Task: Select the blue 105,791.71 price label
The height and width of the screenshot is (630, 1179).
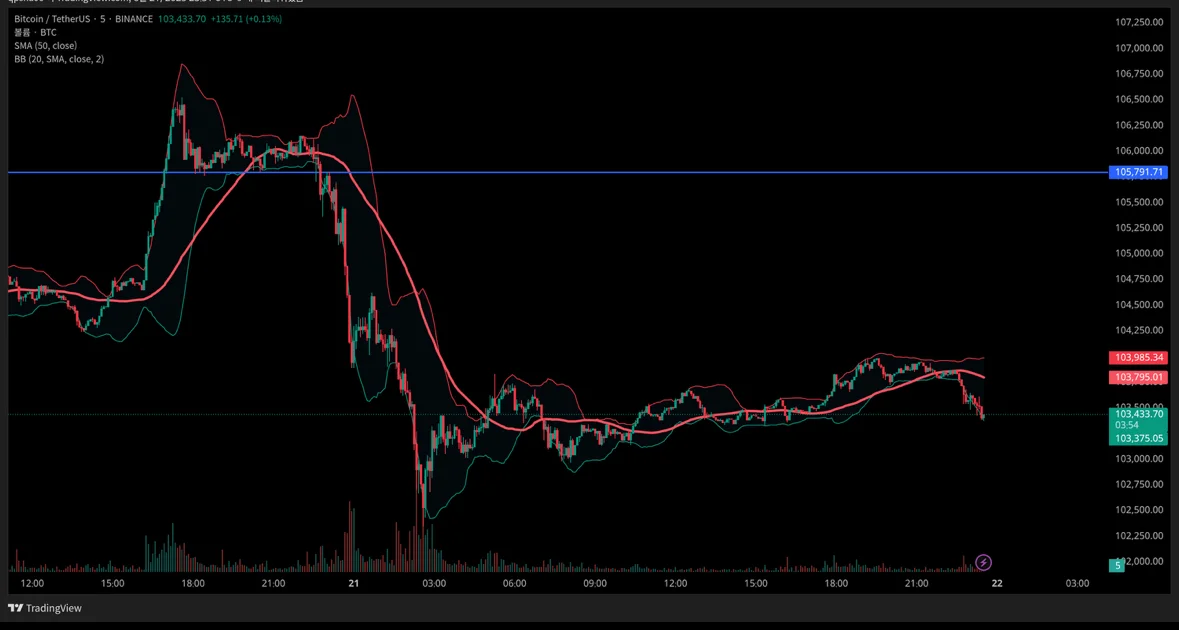Action: (1138, 172)
